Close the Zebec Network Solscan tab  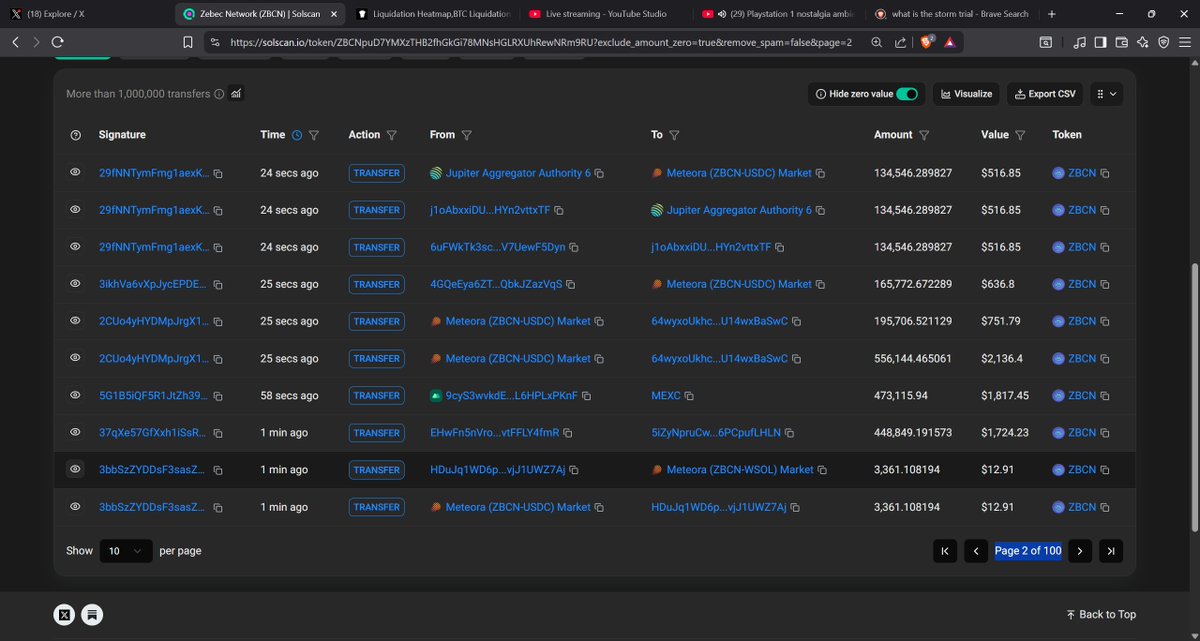click(x=333, y=14)
